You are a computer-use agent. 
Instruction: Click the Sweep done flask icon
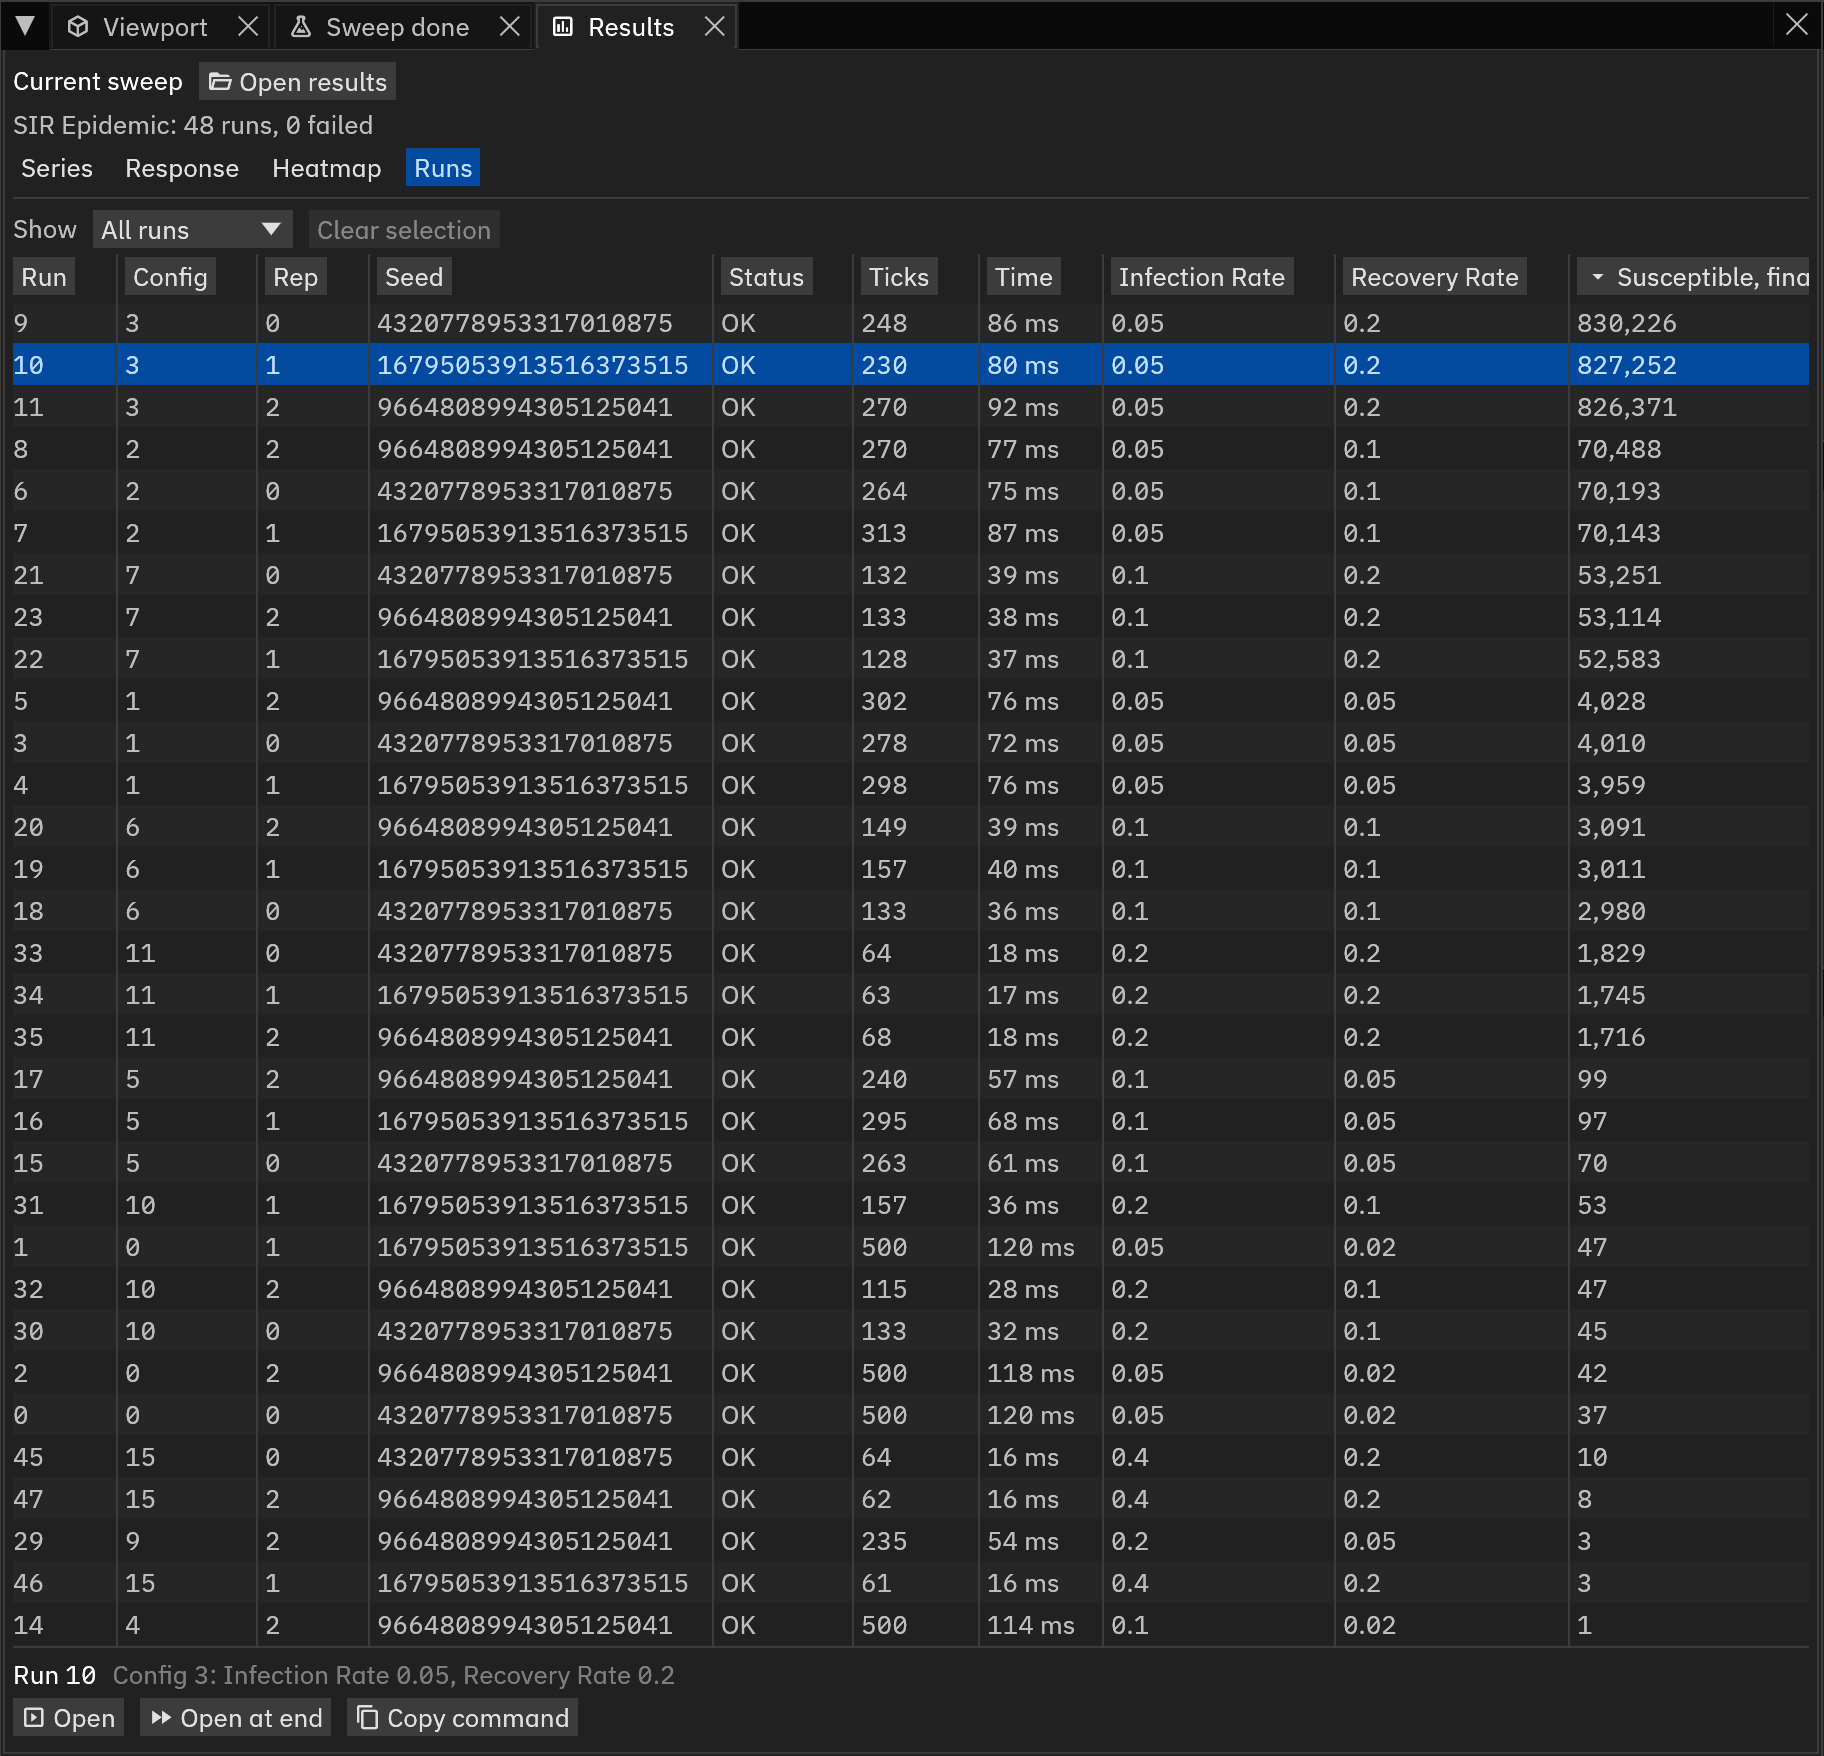pyautogui.click(x=300, y=27)
